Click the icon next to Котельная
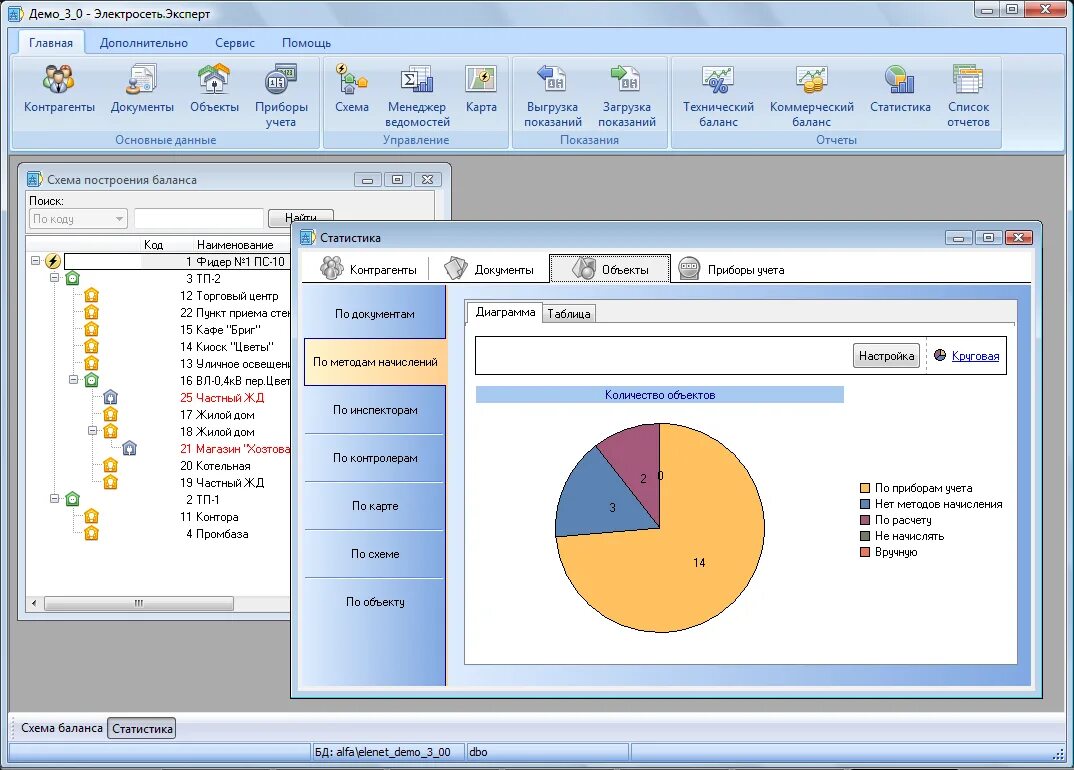 pos(111,466)
